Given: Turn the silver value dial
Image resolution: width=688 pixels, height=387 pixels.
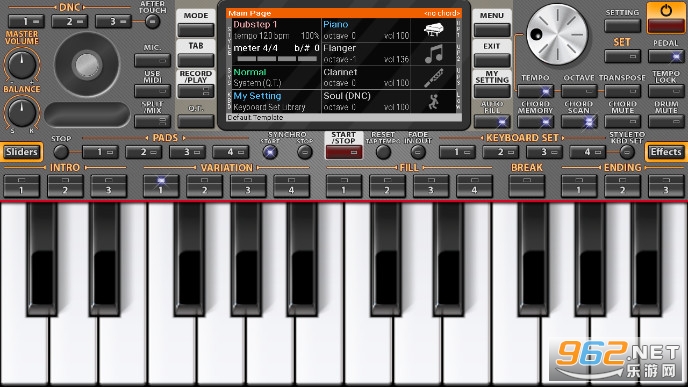Looking at the screenshot, I should pyautogui.click(x=557, y=35).
